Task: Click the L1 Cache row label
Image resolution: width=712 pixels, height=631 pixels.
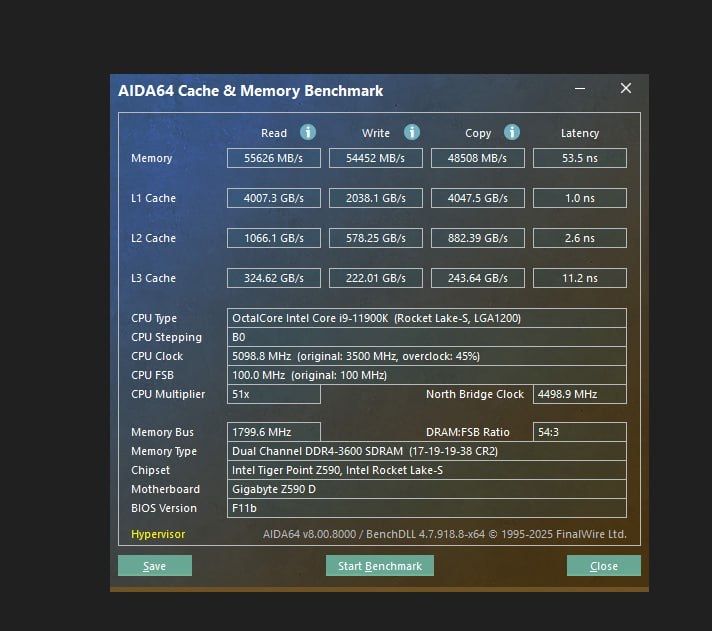Action: tap(153, 198)
